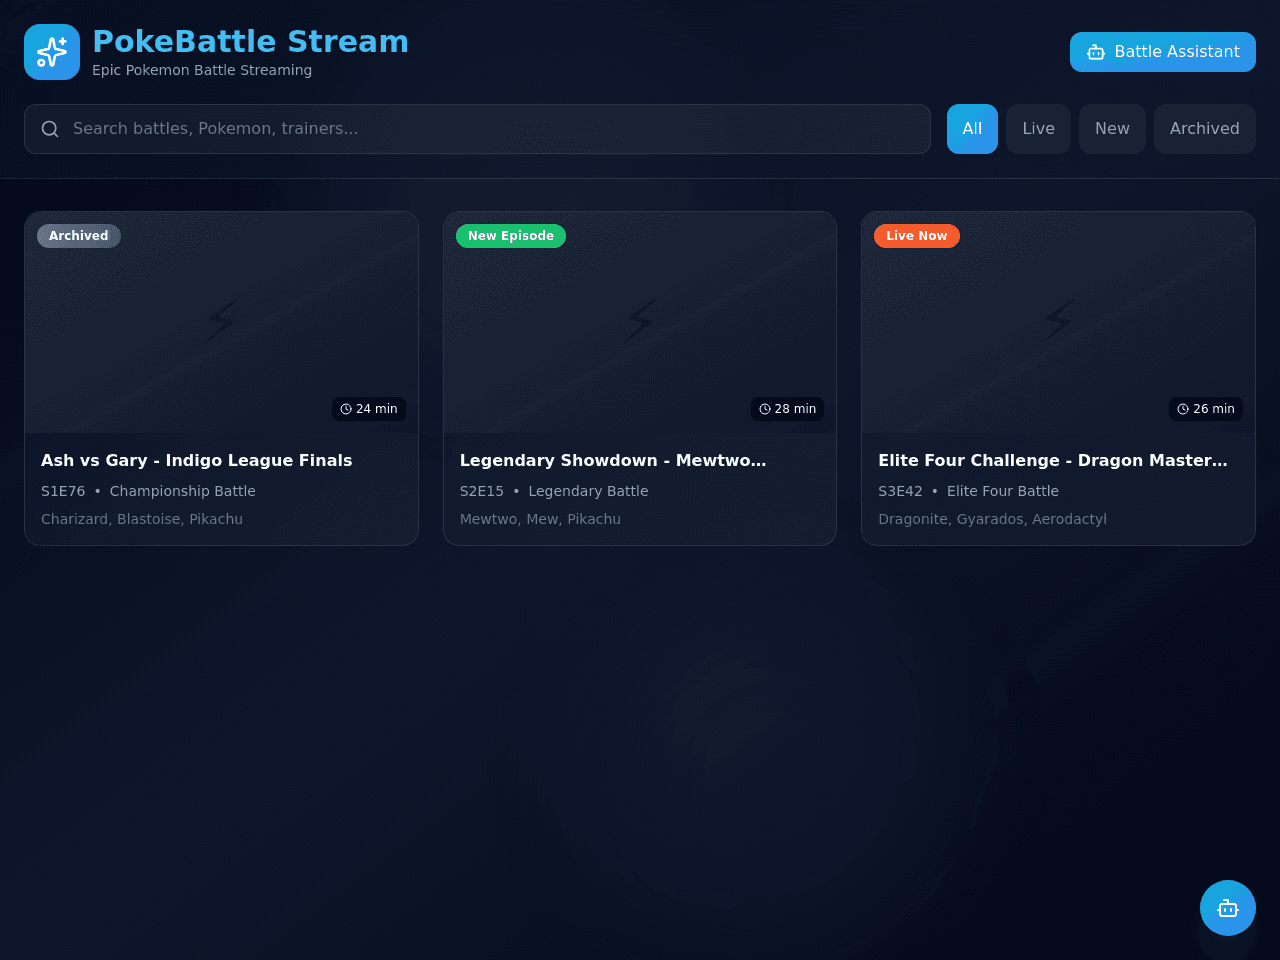This screenshot has width=1280, height=960.
Task: Select the Archived filter tab
Action: click(x=1205, y=129)
